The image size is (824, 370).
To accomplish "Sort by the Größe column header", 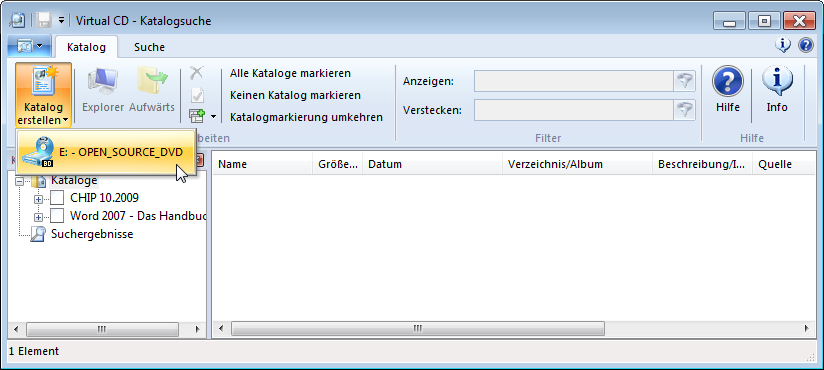I will point(338,164).
